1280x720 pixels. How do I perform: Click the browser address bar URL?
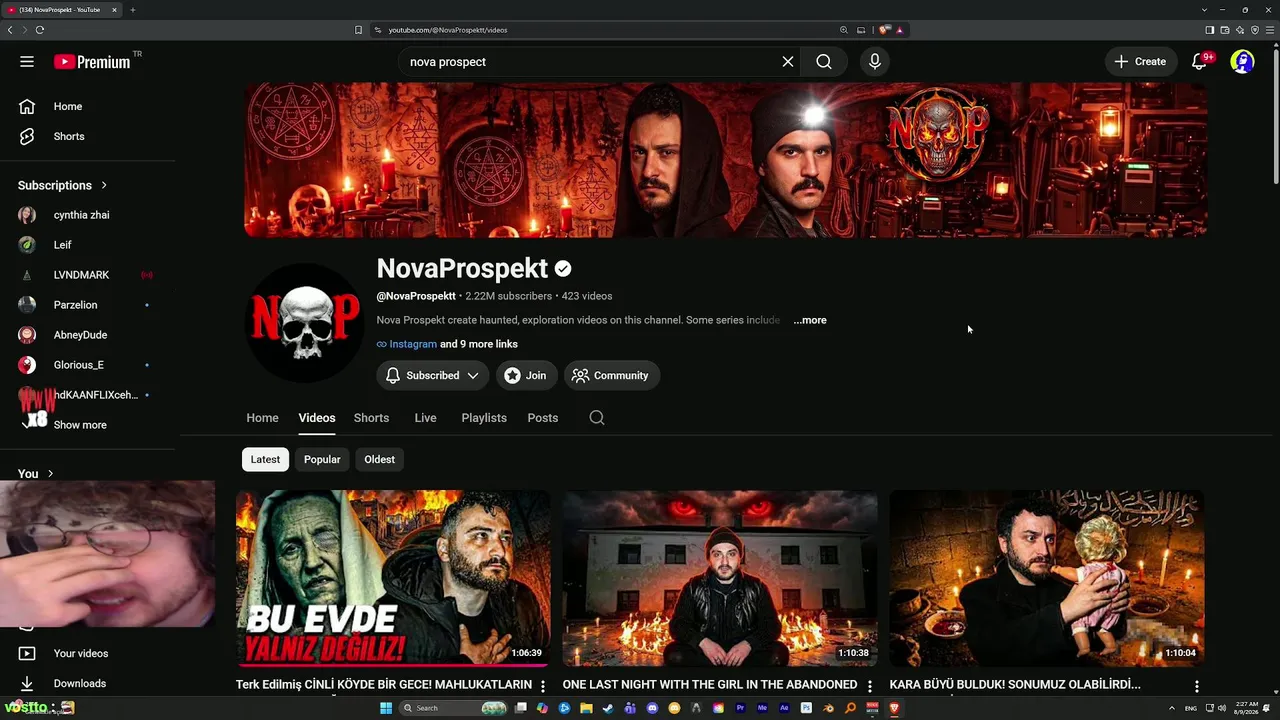point(448,30)
